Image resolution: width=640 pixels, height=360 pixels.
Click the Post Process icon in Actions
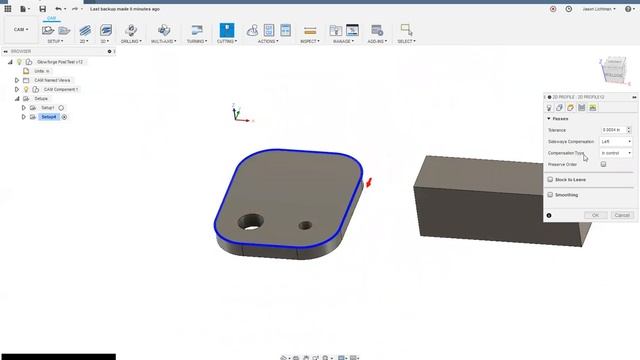(x=269, y=30)
